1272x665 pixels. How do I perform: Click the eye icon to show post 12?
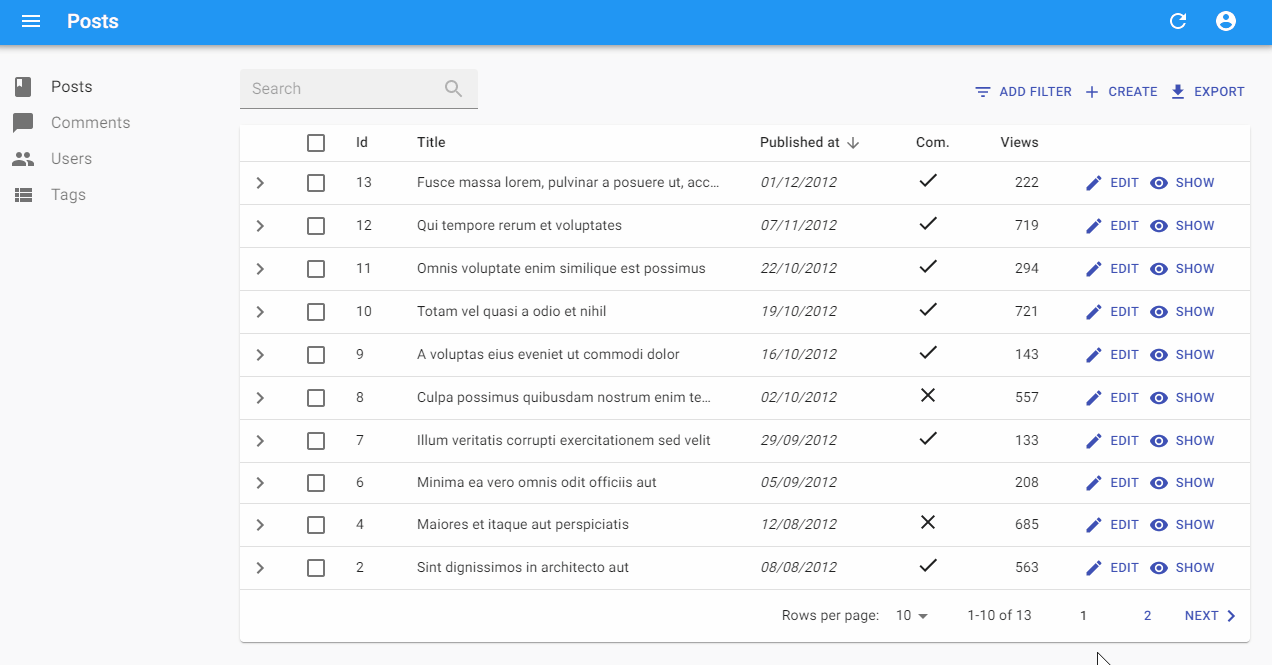click(x=1158, y=225)
